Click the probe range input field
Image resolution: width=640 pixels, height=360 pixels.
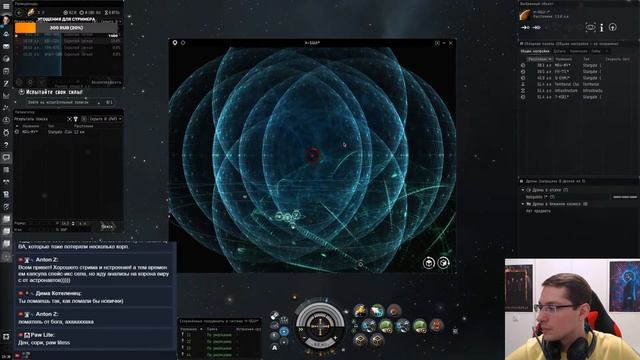(67, 223)
